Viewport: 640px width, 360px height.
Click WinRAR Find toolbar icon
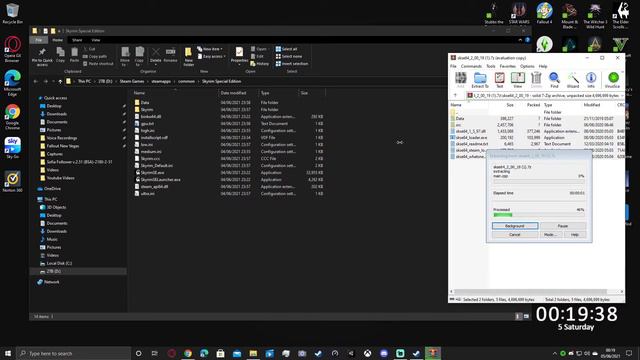554,80
